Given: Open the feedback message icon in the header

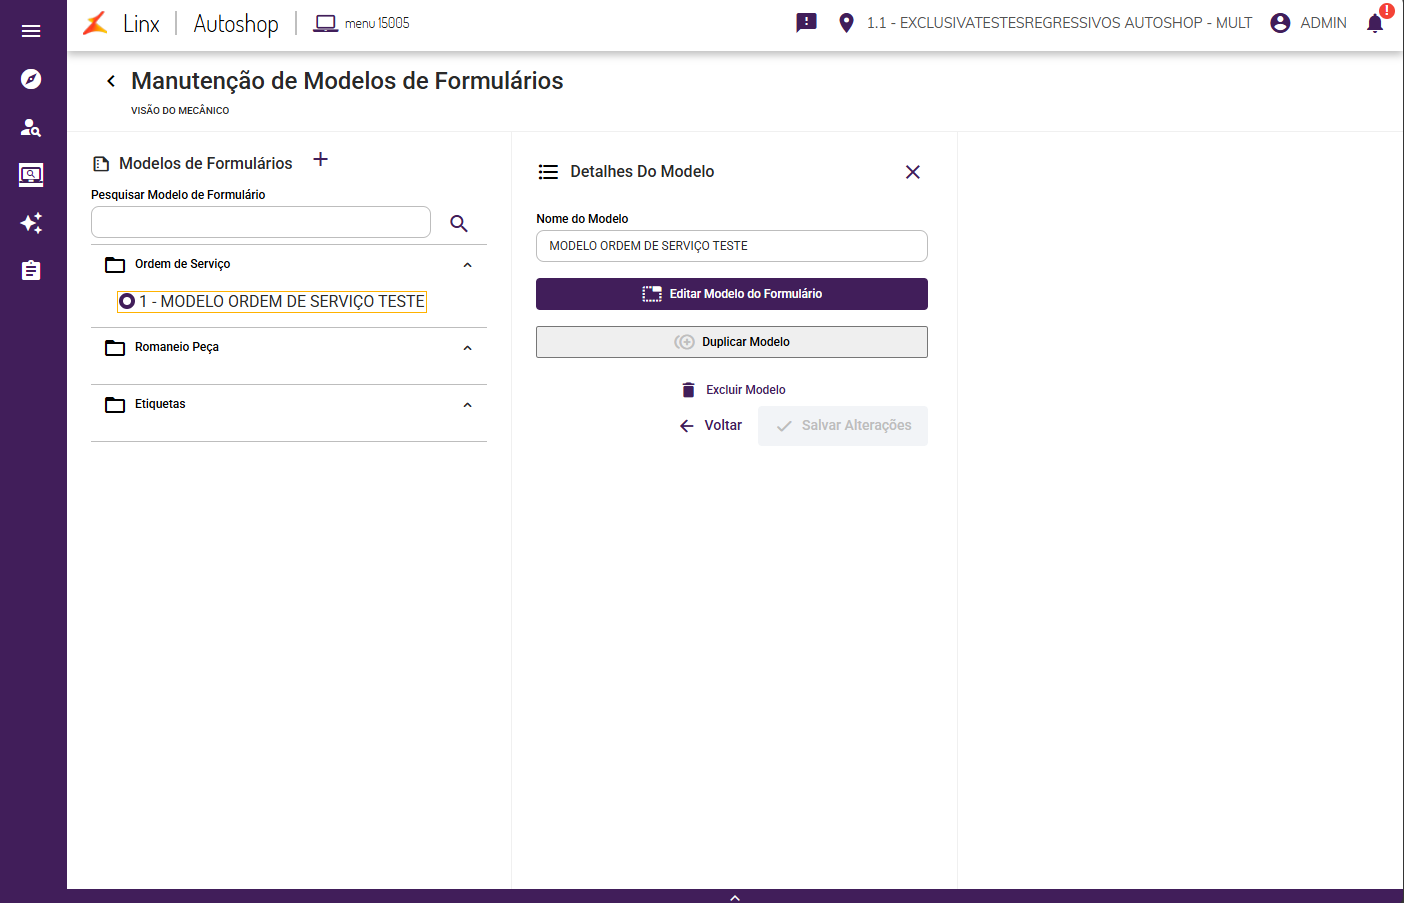Looking at the screenshot, I should tap(806, 23).
